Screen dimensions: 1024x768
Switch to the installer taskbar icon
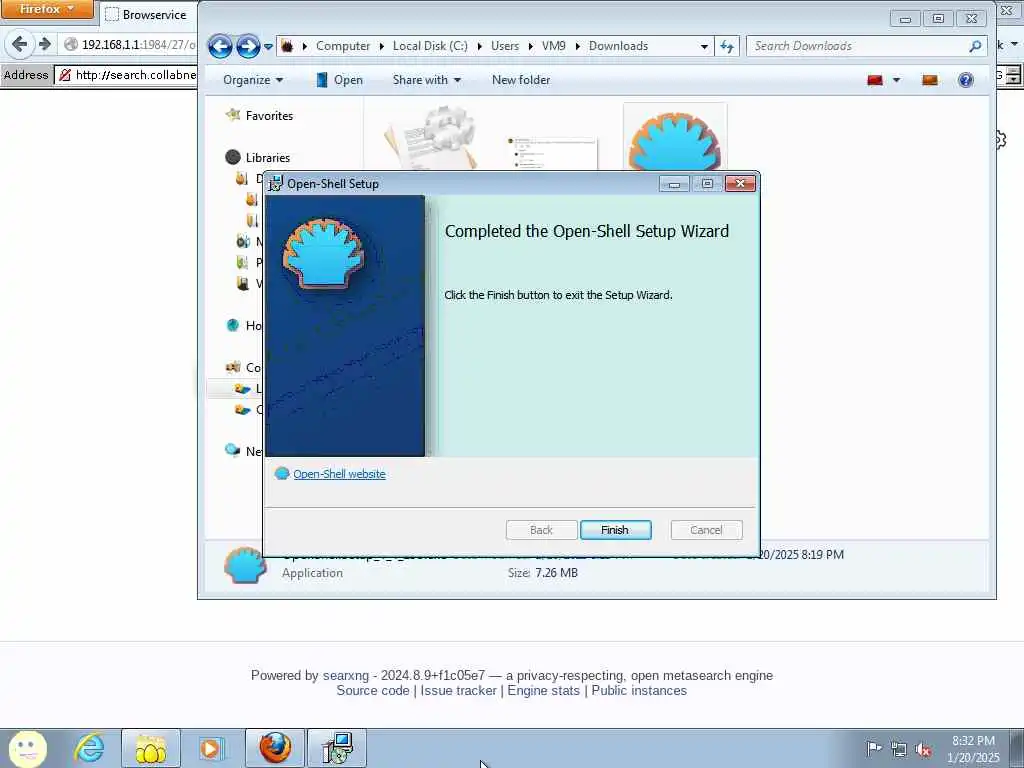click(337, 748)
